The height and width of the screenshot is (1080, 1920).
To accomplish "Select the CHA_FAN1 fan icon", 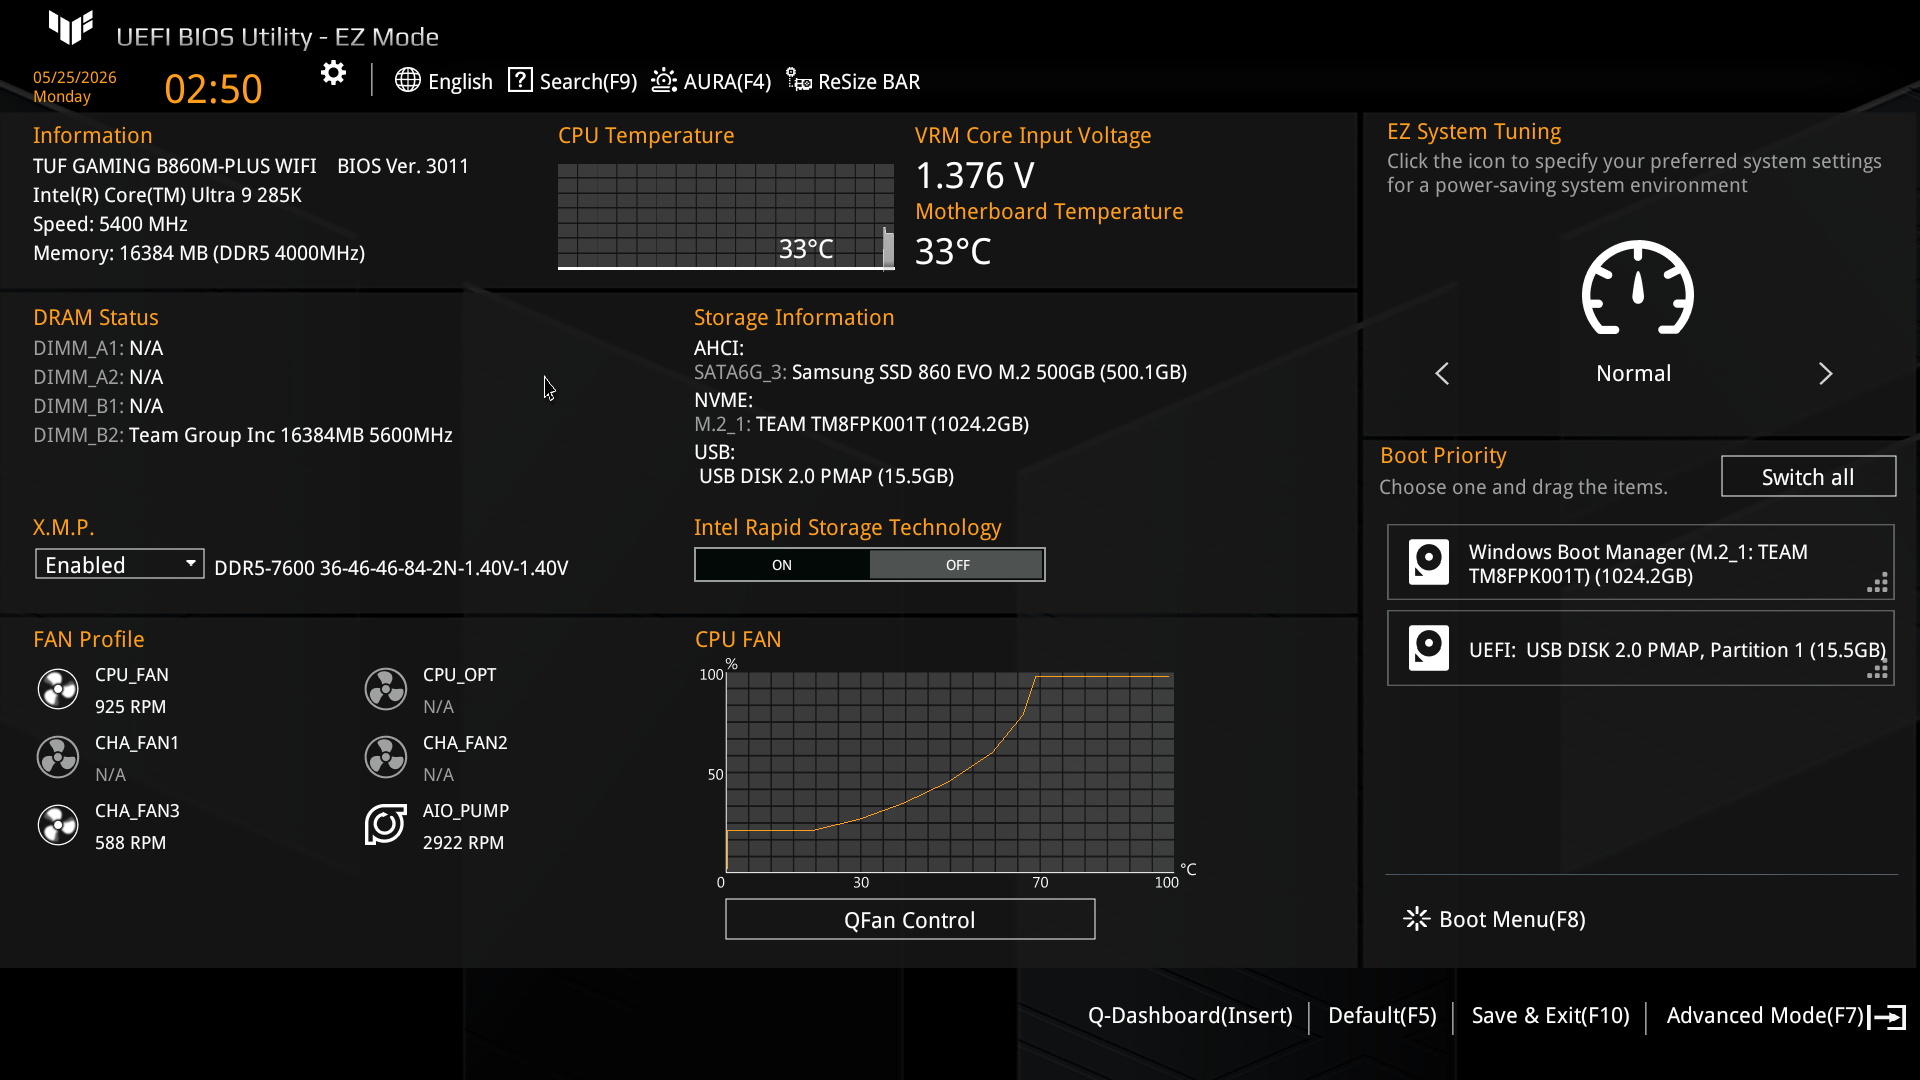I will (58, 757).
